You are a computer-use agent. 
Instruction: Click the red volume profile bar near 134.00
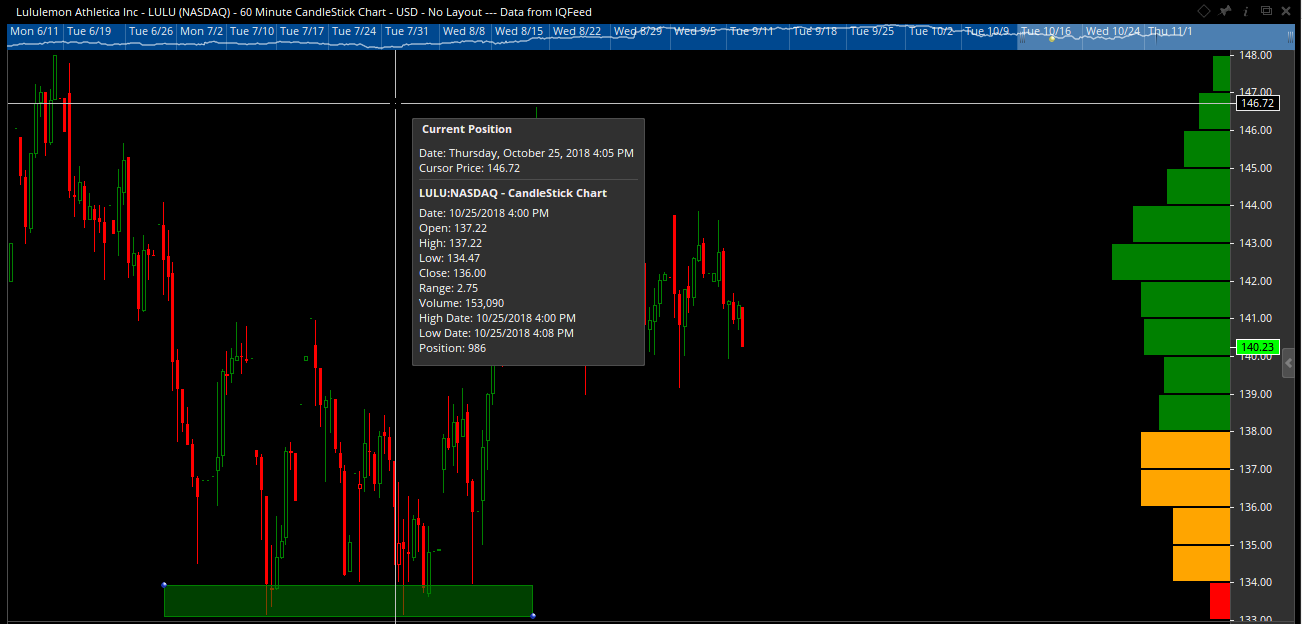(1219, 601)
